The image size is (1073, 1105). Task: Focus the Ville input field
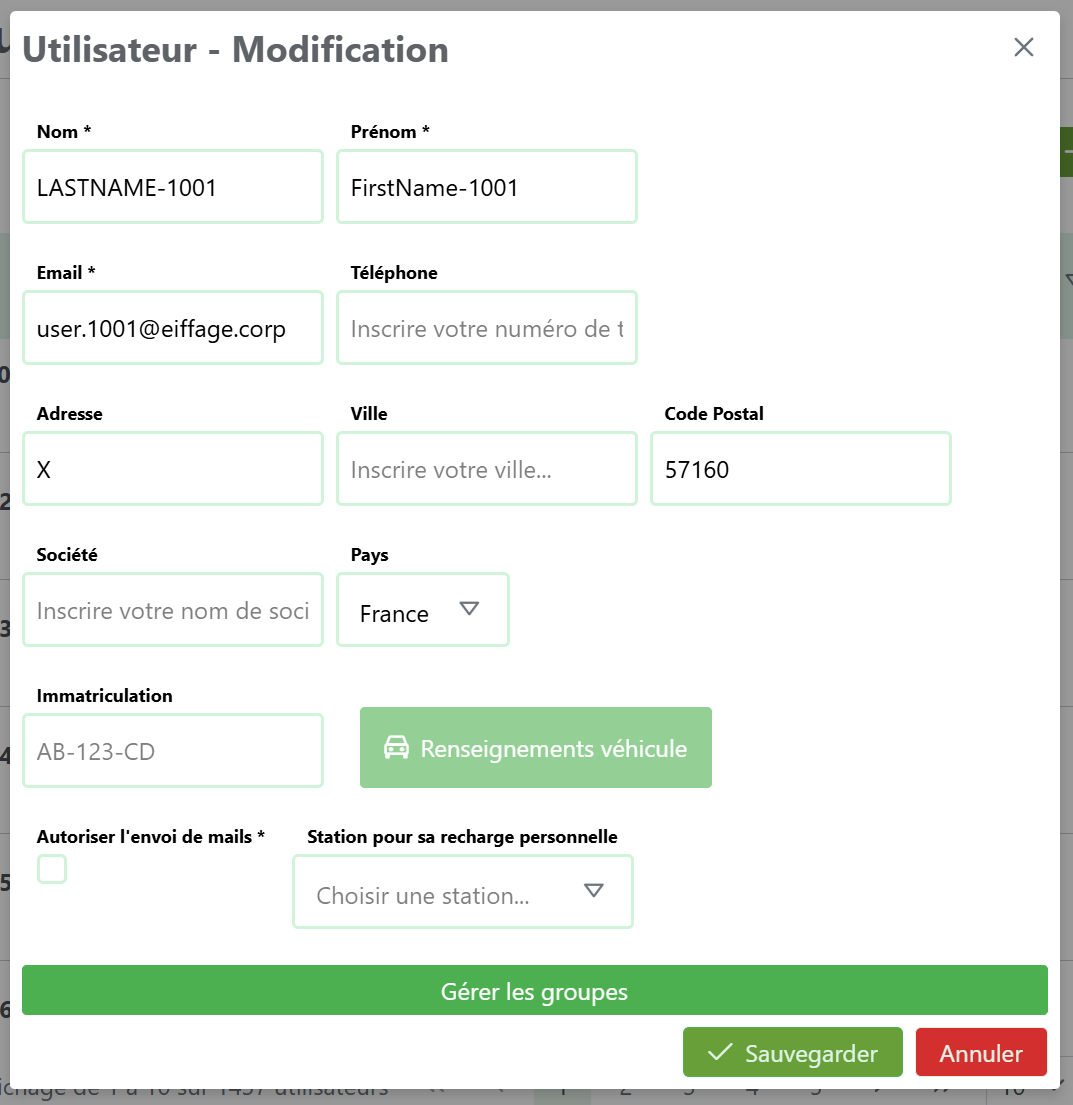click(x=487, y=469)
